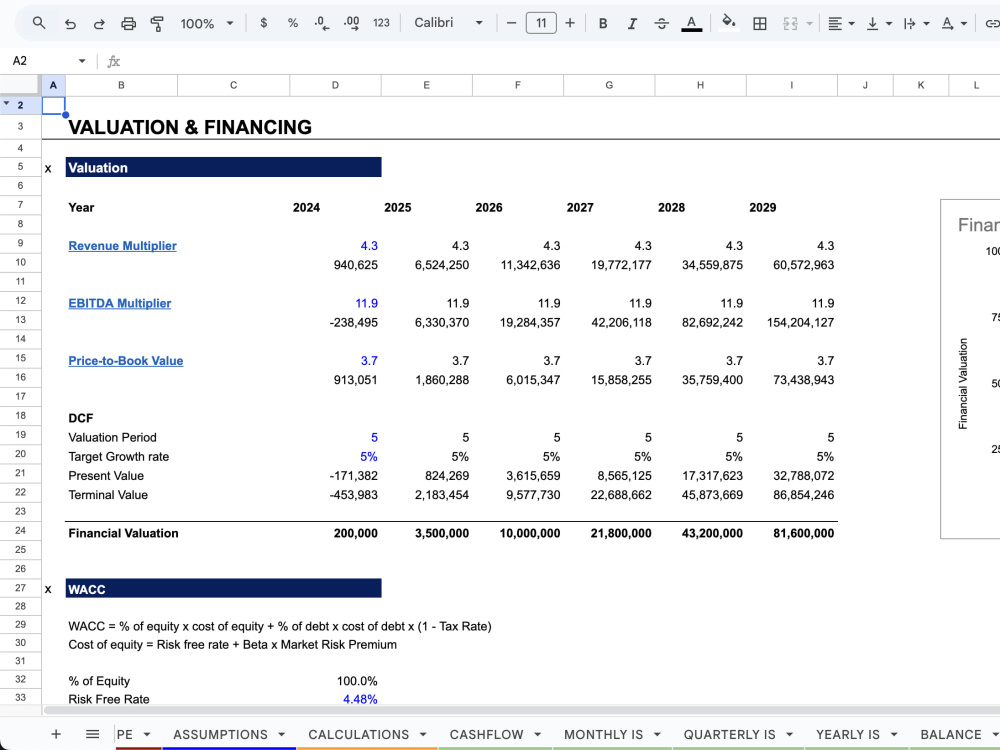
Task: Increase font size with plus button
Action: tap(570, 23)
